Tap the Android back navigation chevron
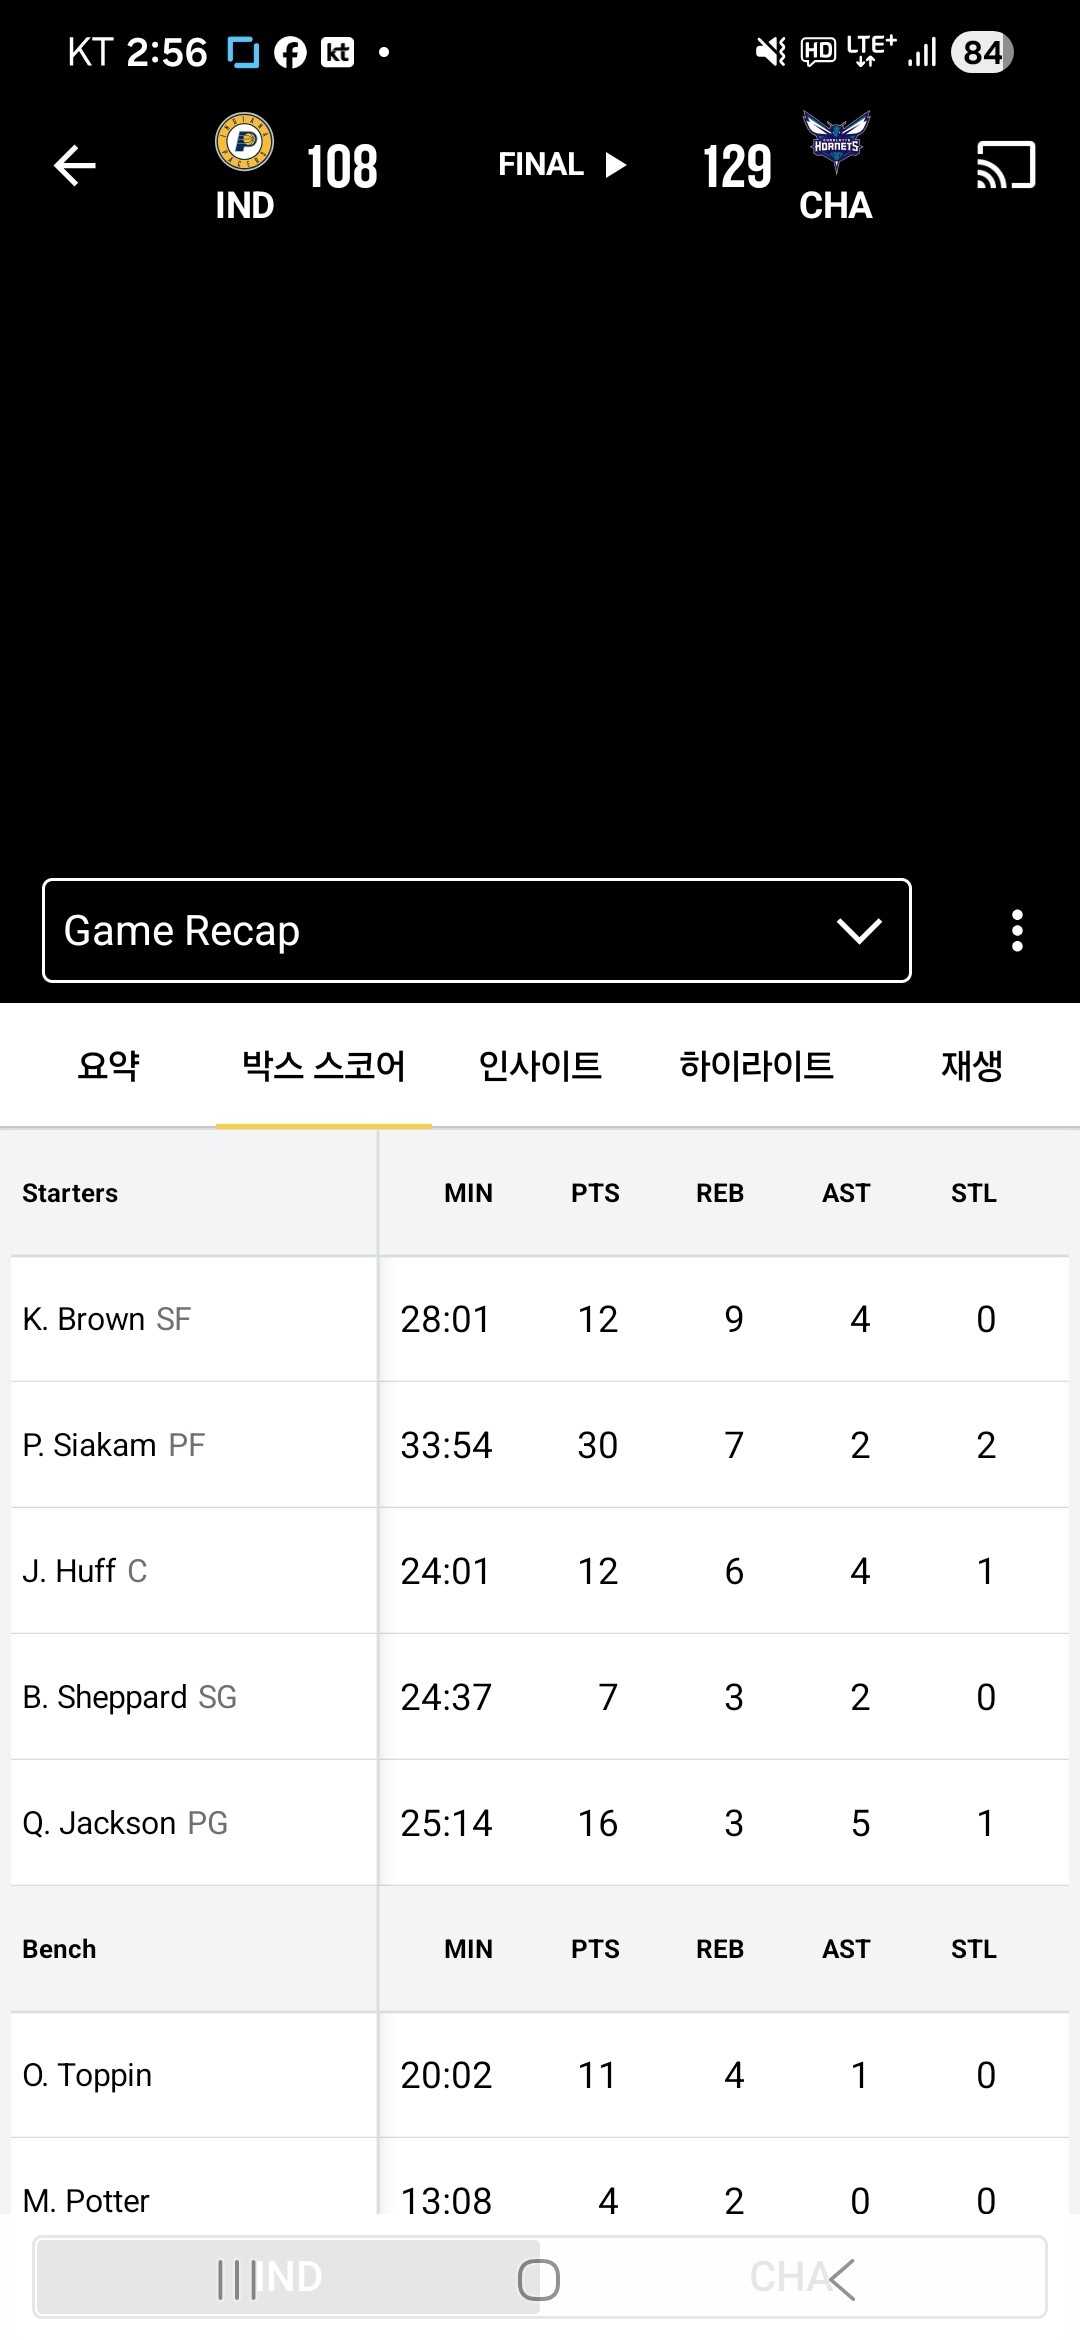Image resolution: width=1080 pixels, height=2340 pixels. click(840, 2280)
